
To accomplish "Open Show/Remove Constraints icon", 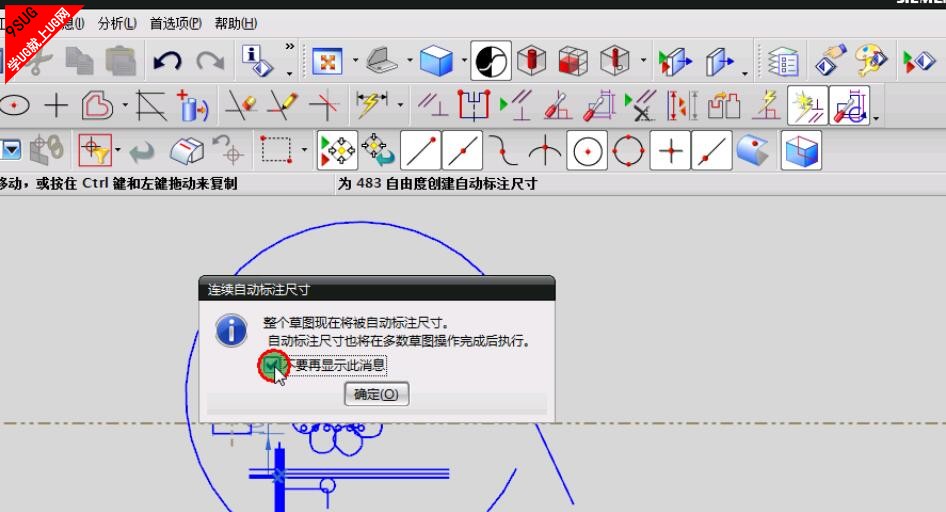I will pos(640,106).
